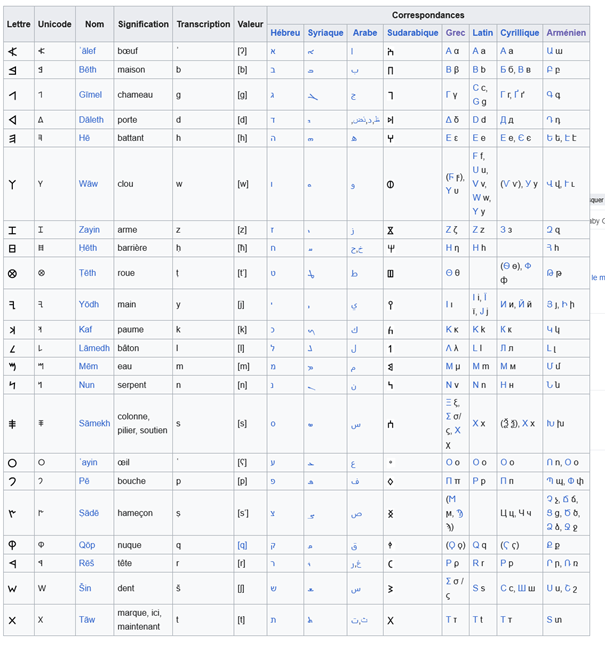Open the Bēth letter name link

pyautogui.click(x=88, y=70)
